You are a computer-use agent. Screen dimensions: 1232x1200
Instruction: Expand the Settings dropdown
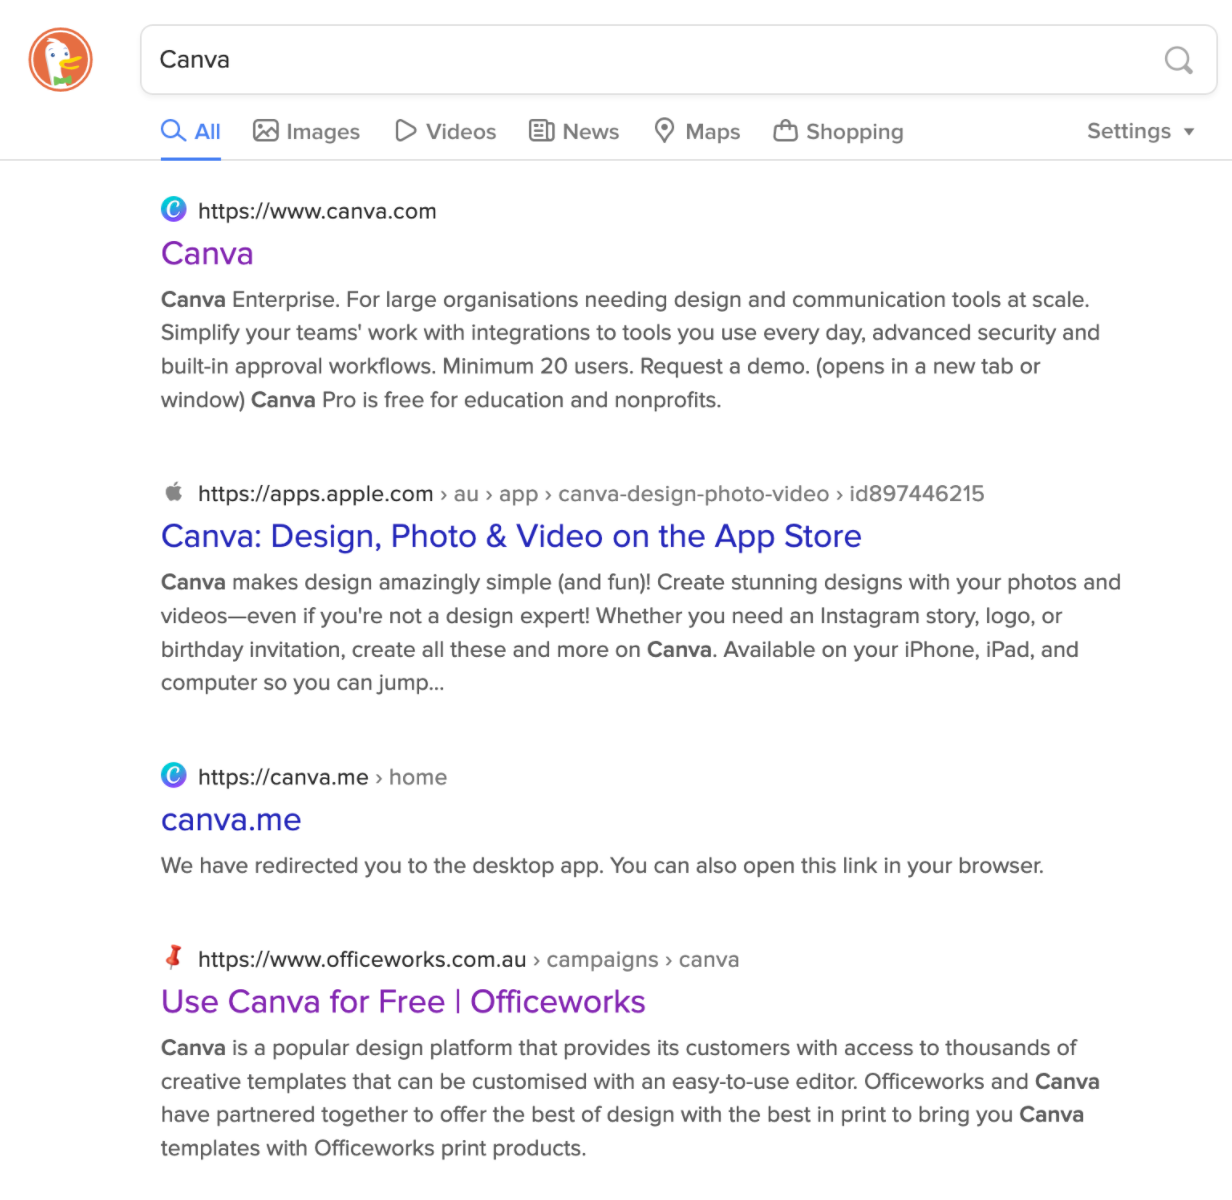pos(1140,131)
